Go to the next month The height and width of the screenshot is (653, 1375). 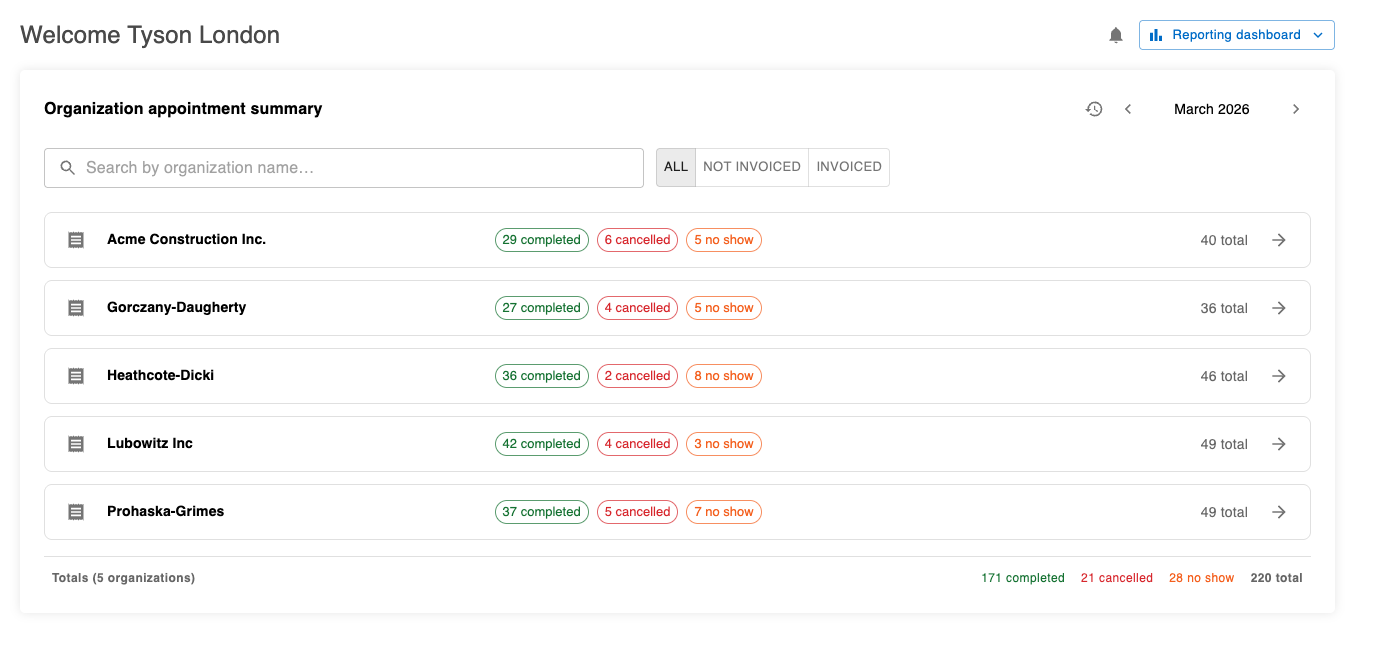click(1296, 109)
